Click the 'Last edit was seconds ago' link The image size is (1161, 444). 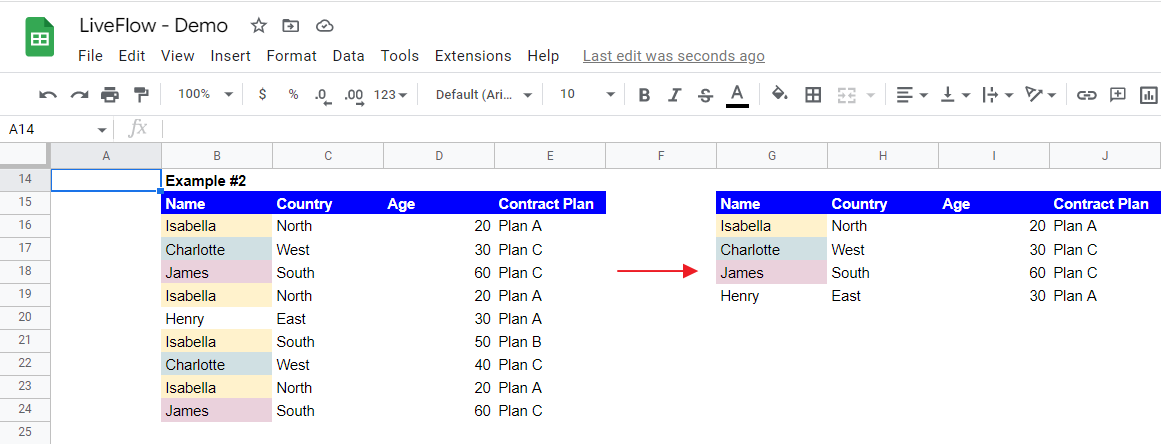click(674, 56)
